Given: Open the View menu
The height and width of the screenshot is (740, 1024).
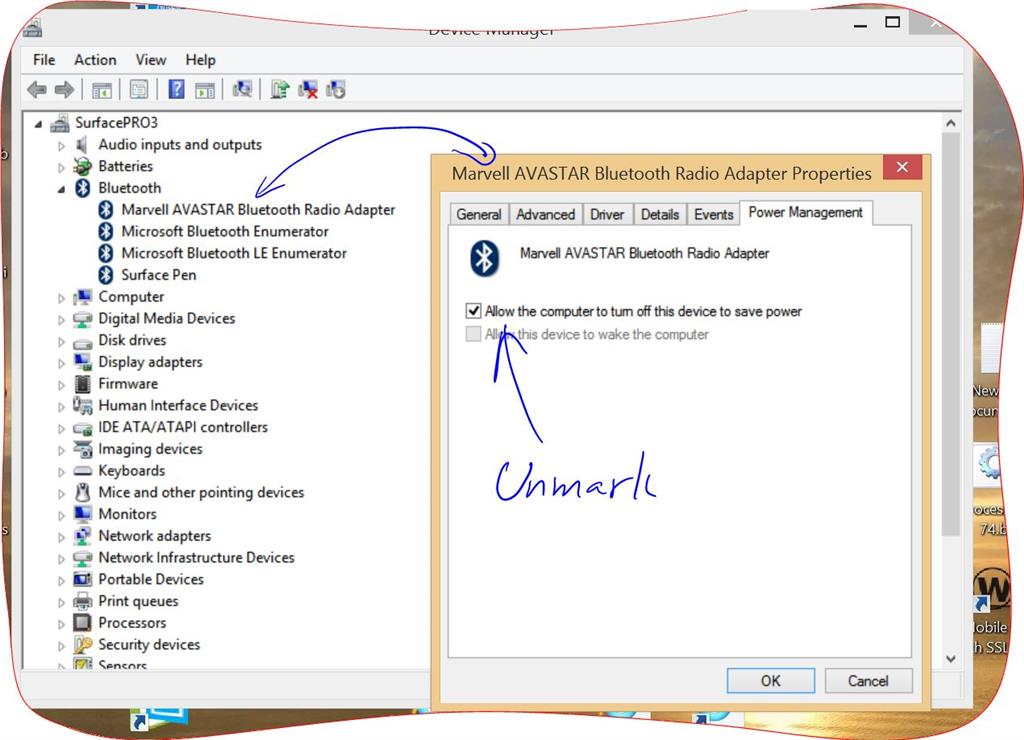Looking at the screenshot, I should [x=151, y=60].
